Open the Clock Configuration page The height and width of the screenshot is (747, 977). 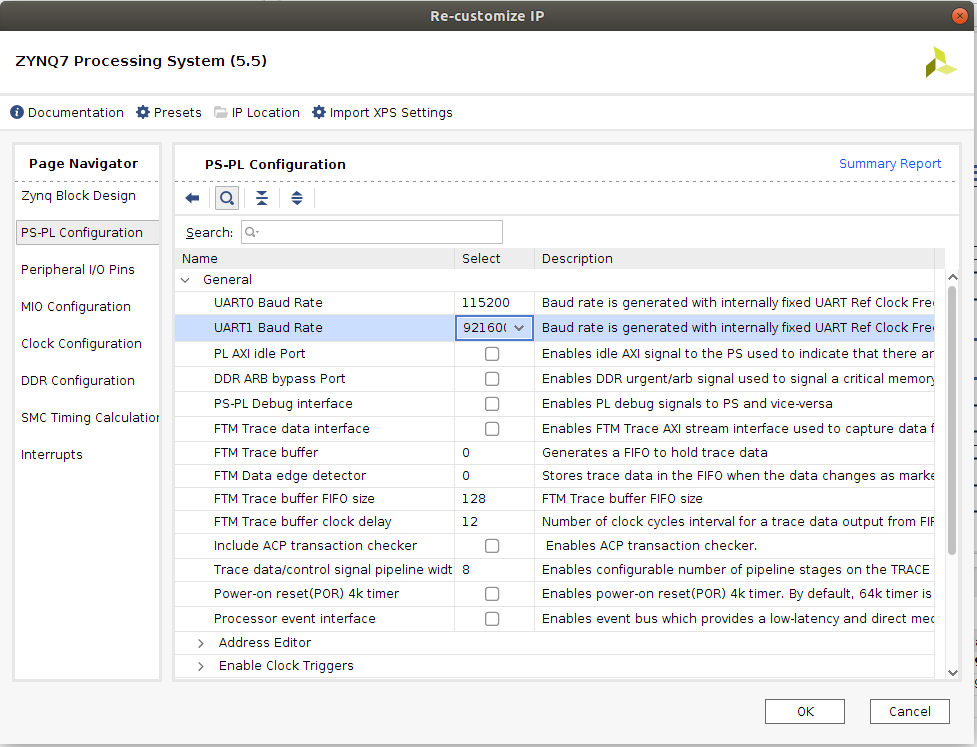click(x=81, y=344)
